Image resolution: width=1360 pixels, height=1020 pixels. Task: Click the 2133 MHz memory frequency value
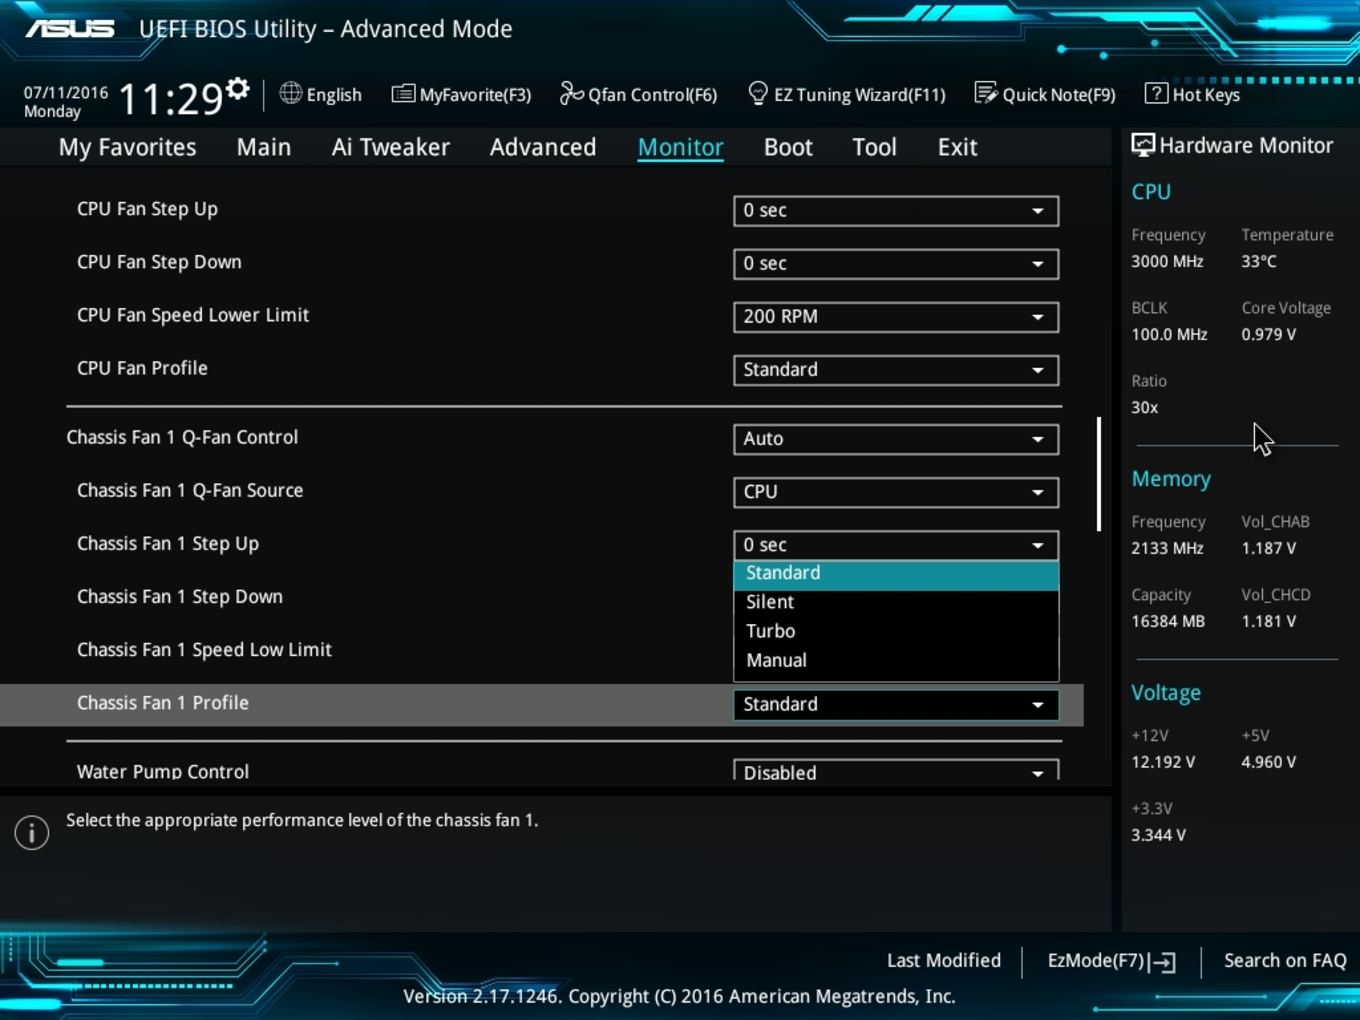tap(1167, 548)
